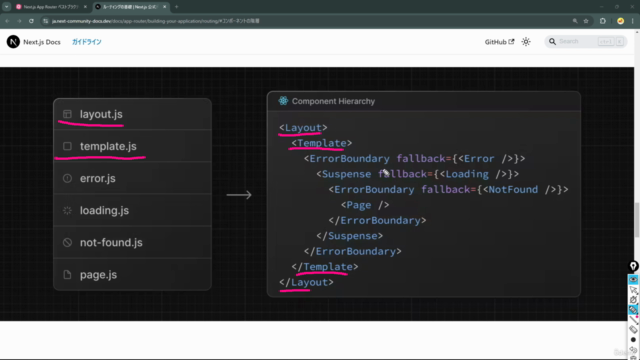Click the Next.js logo icon
The image size is (640, 360).
pos(13,42)
